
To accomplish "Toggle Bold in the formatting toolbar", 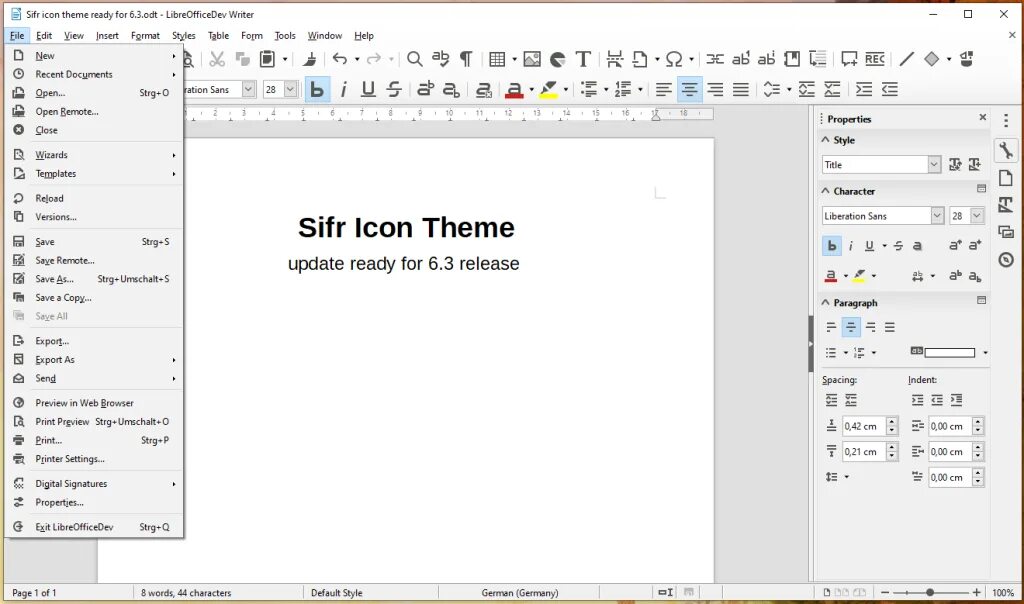I will click(x=317, y=89).
